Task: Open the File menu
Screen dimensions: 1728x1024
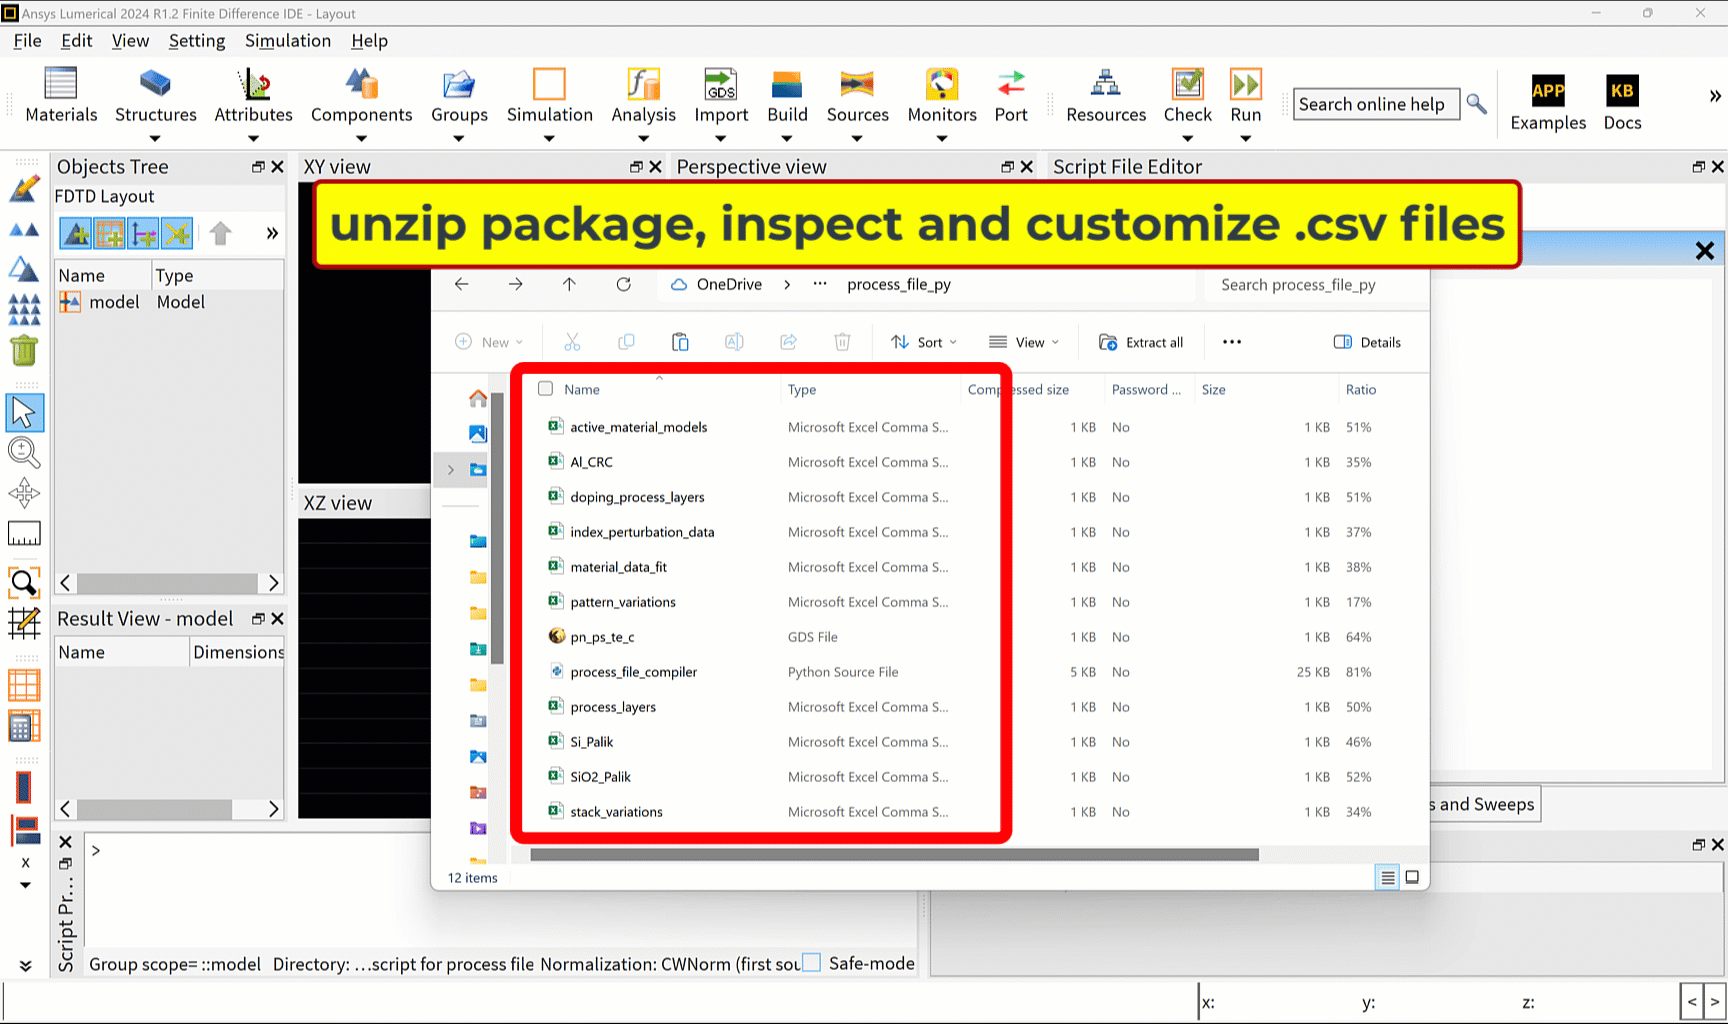Action: (27, 40)
